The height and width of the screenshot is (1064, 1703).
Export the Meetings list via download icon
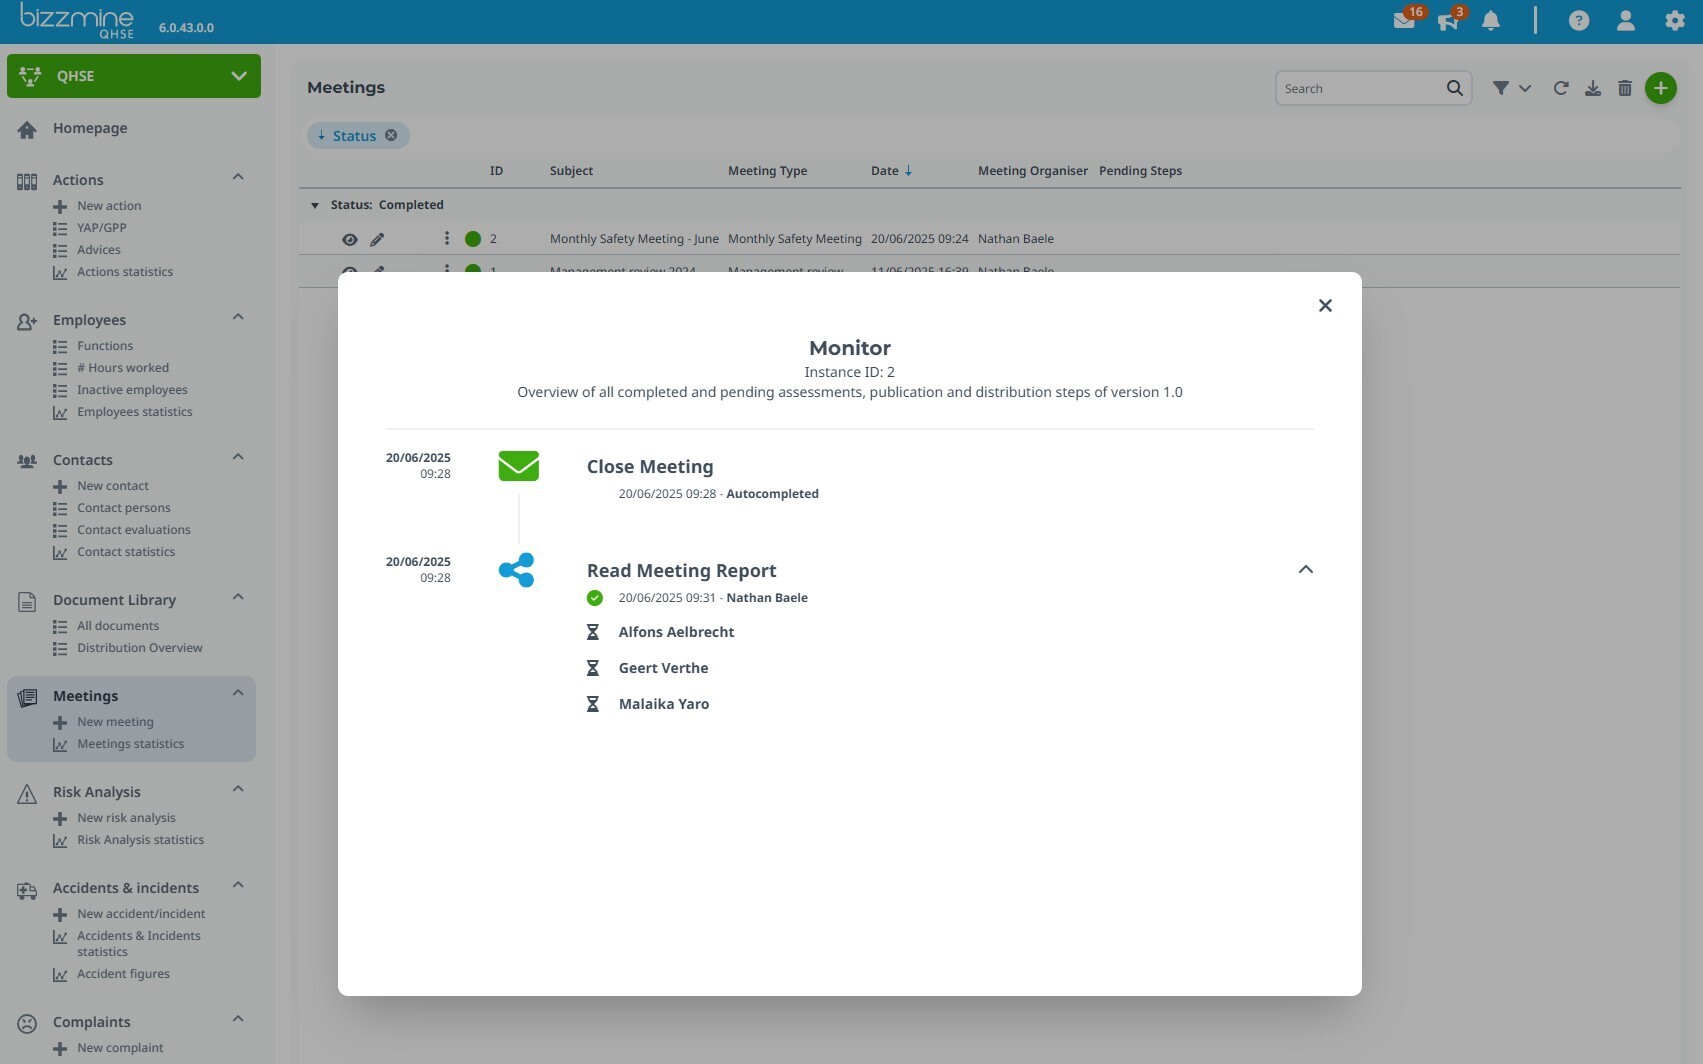tap(1592, 88)
